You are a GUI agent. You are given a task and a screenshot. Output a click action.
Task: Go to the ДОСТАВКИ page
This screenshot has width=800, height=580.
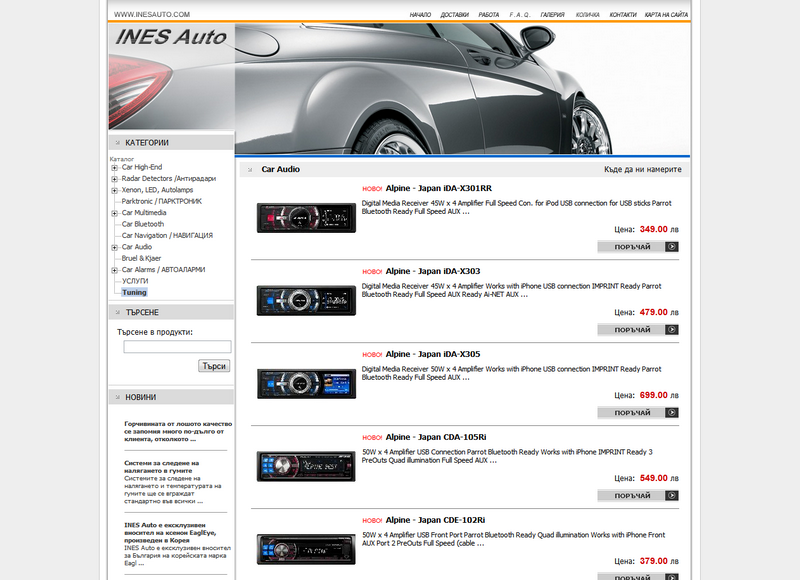(x=455, y=15)
